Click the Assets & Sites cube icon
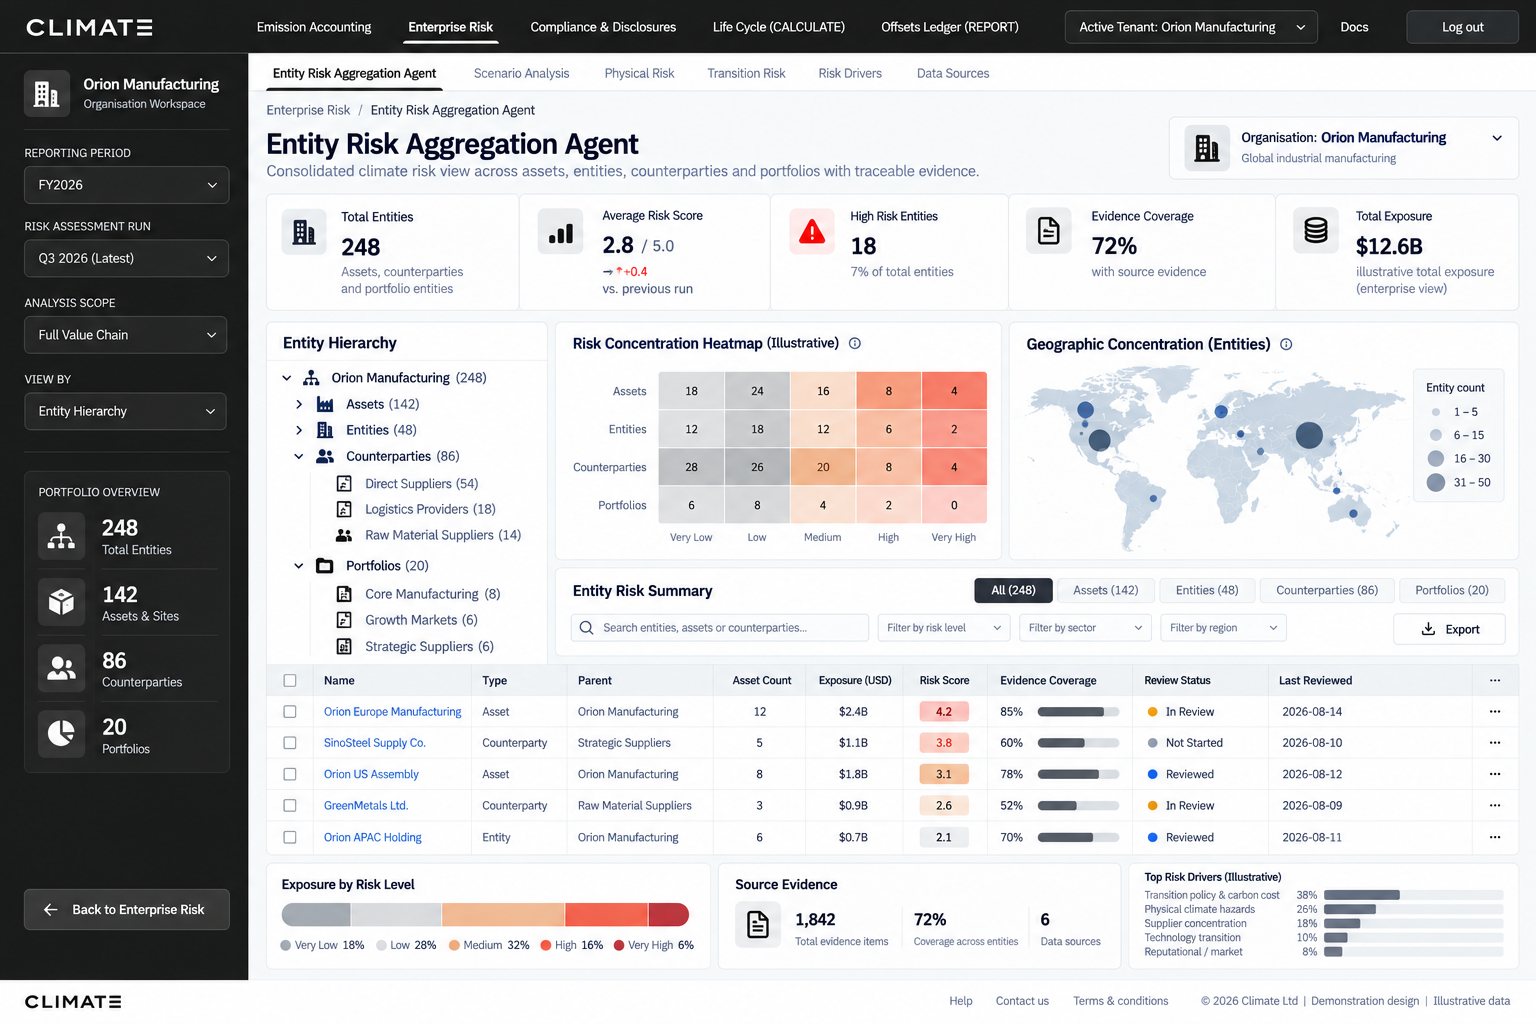This screenshot has width=1536, height=1024. tap(61, 602)
